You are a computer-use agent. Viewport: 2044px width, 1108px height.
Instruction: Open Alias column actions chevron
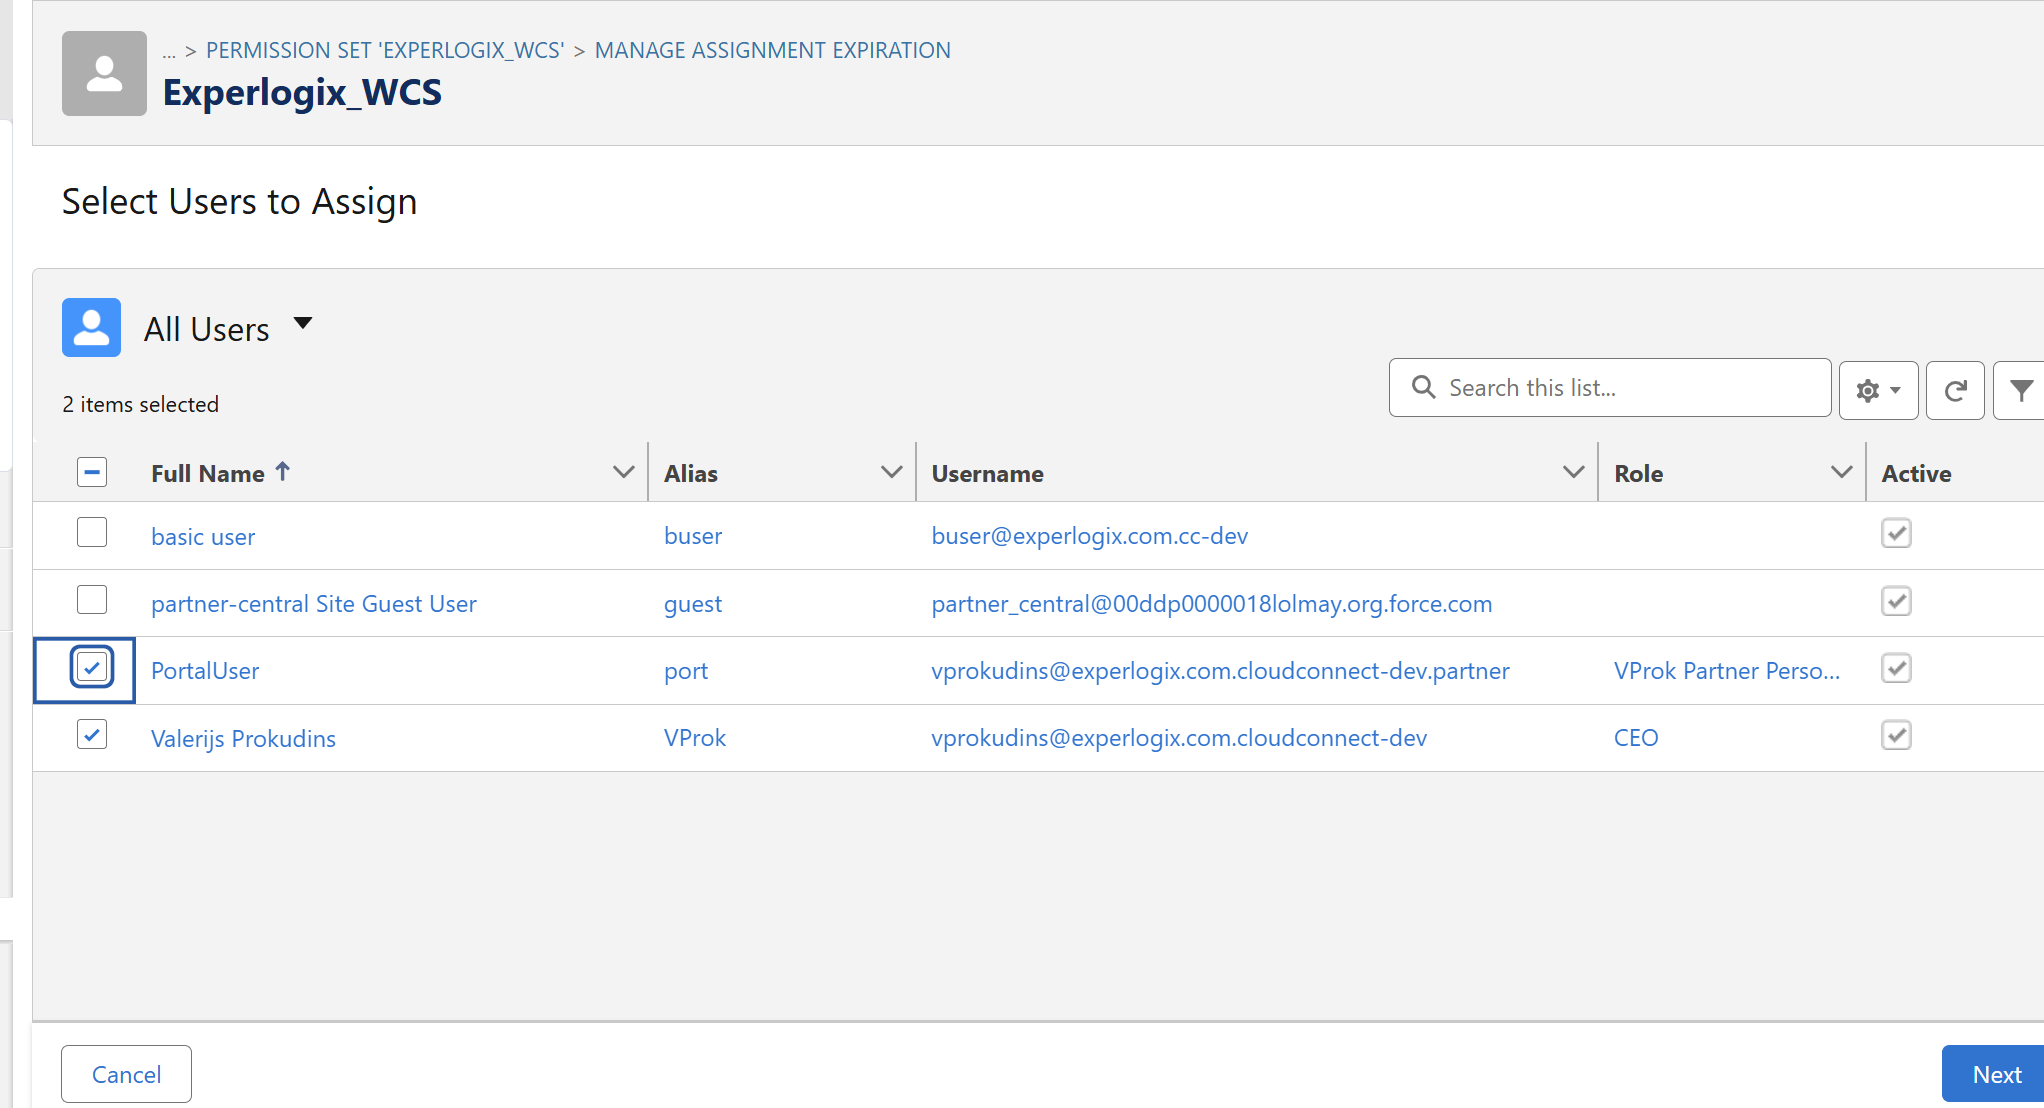pos(891,472)
